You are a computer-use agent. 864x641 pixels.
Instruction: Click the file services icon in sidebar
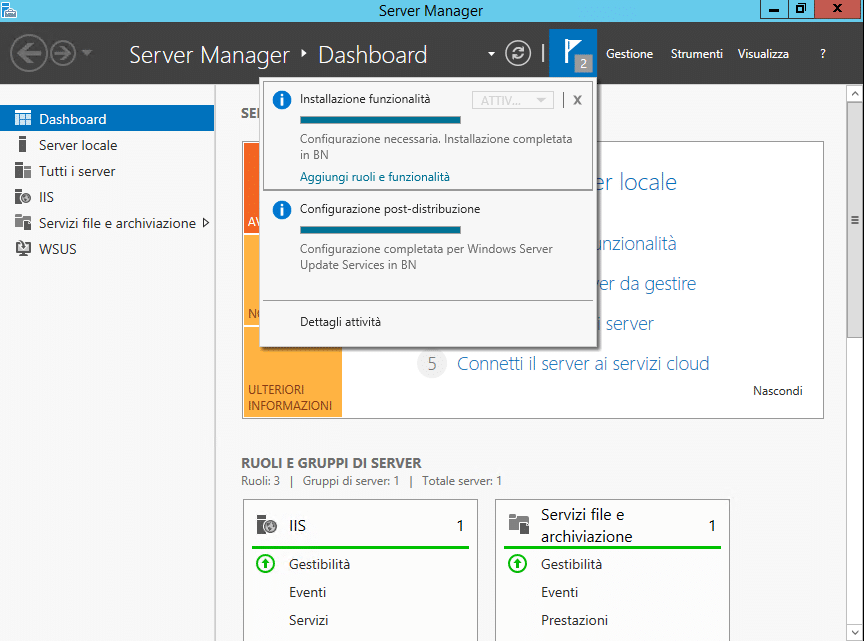tap(23, 222)
